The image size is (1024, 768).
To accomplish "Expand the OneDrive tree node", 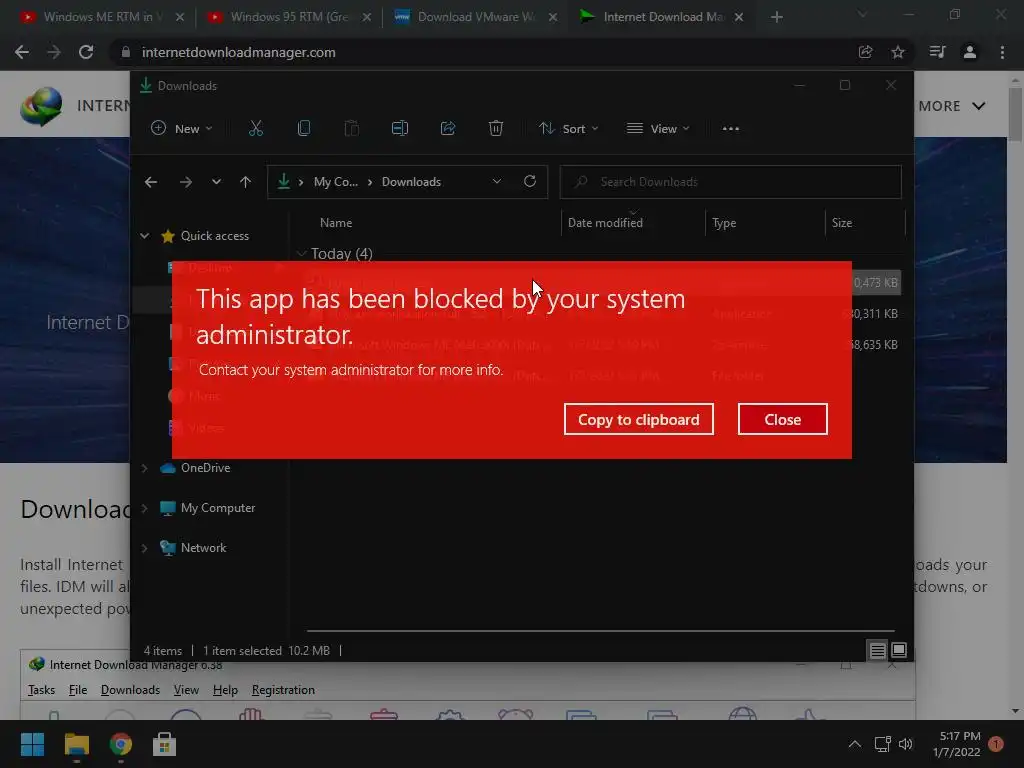I will (144, 468).
